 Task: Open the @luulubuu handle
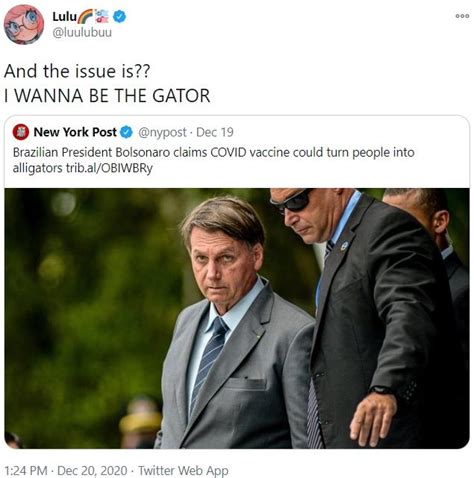tap(82, 33)
